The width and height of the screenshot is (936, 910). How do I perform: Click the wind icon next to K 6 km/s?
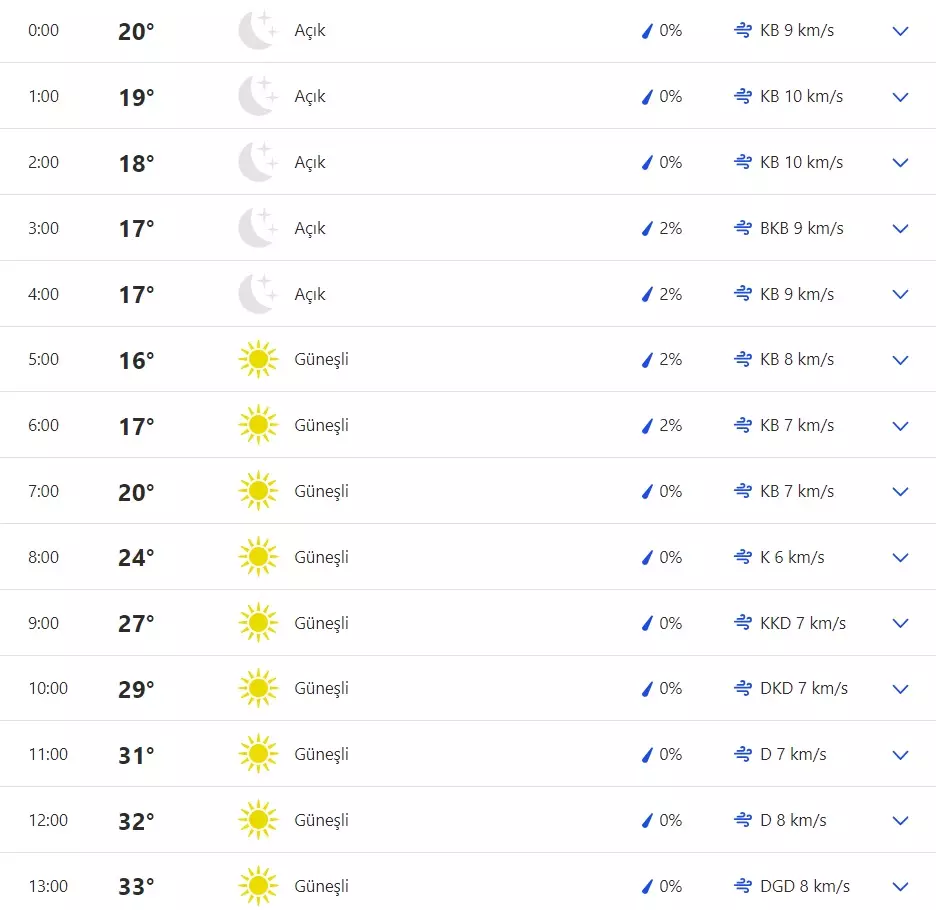742,557
